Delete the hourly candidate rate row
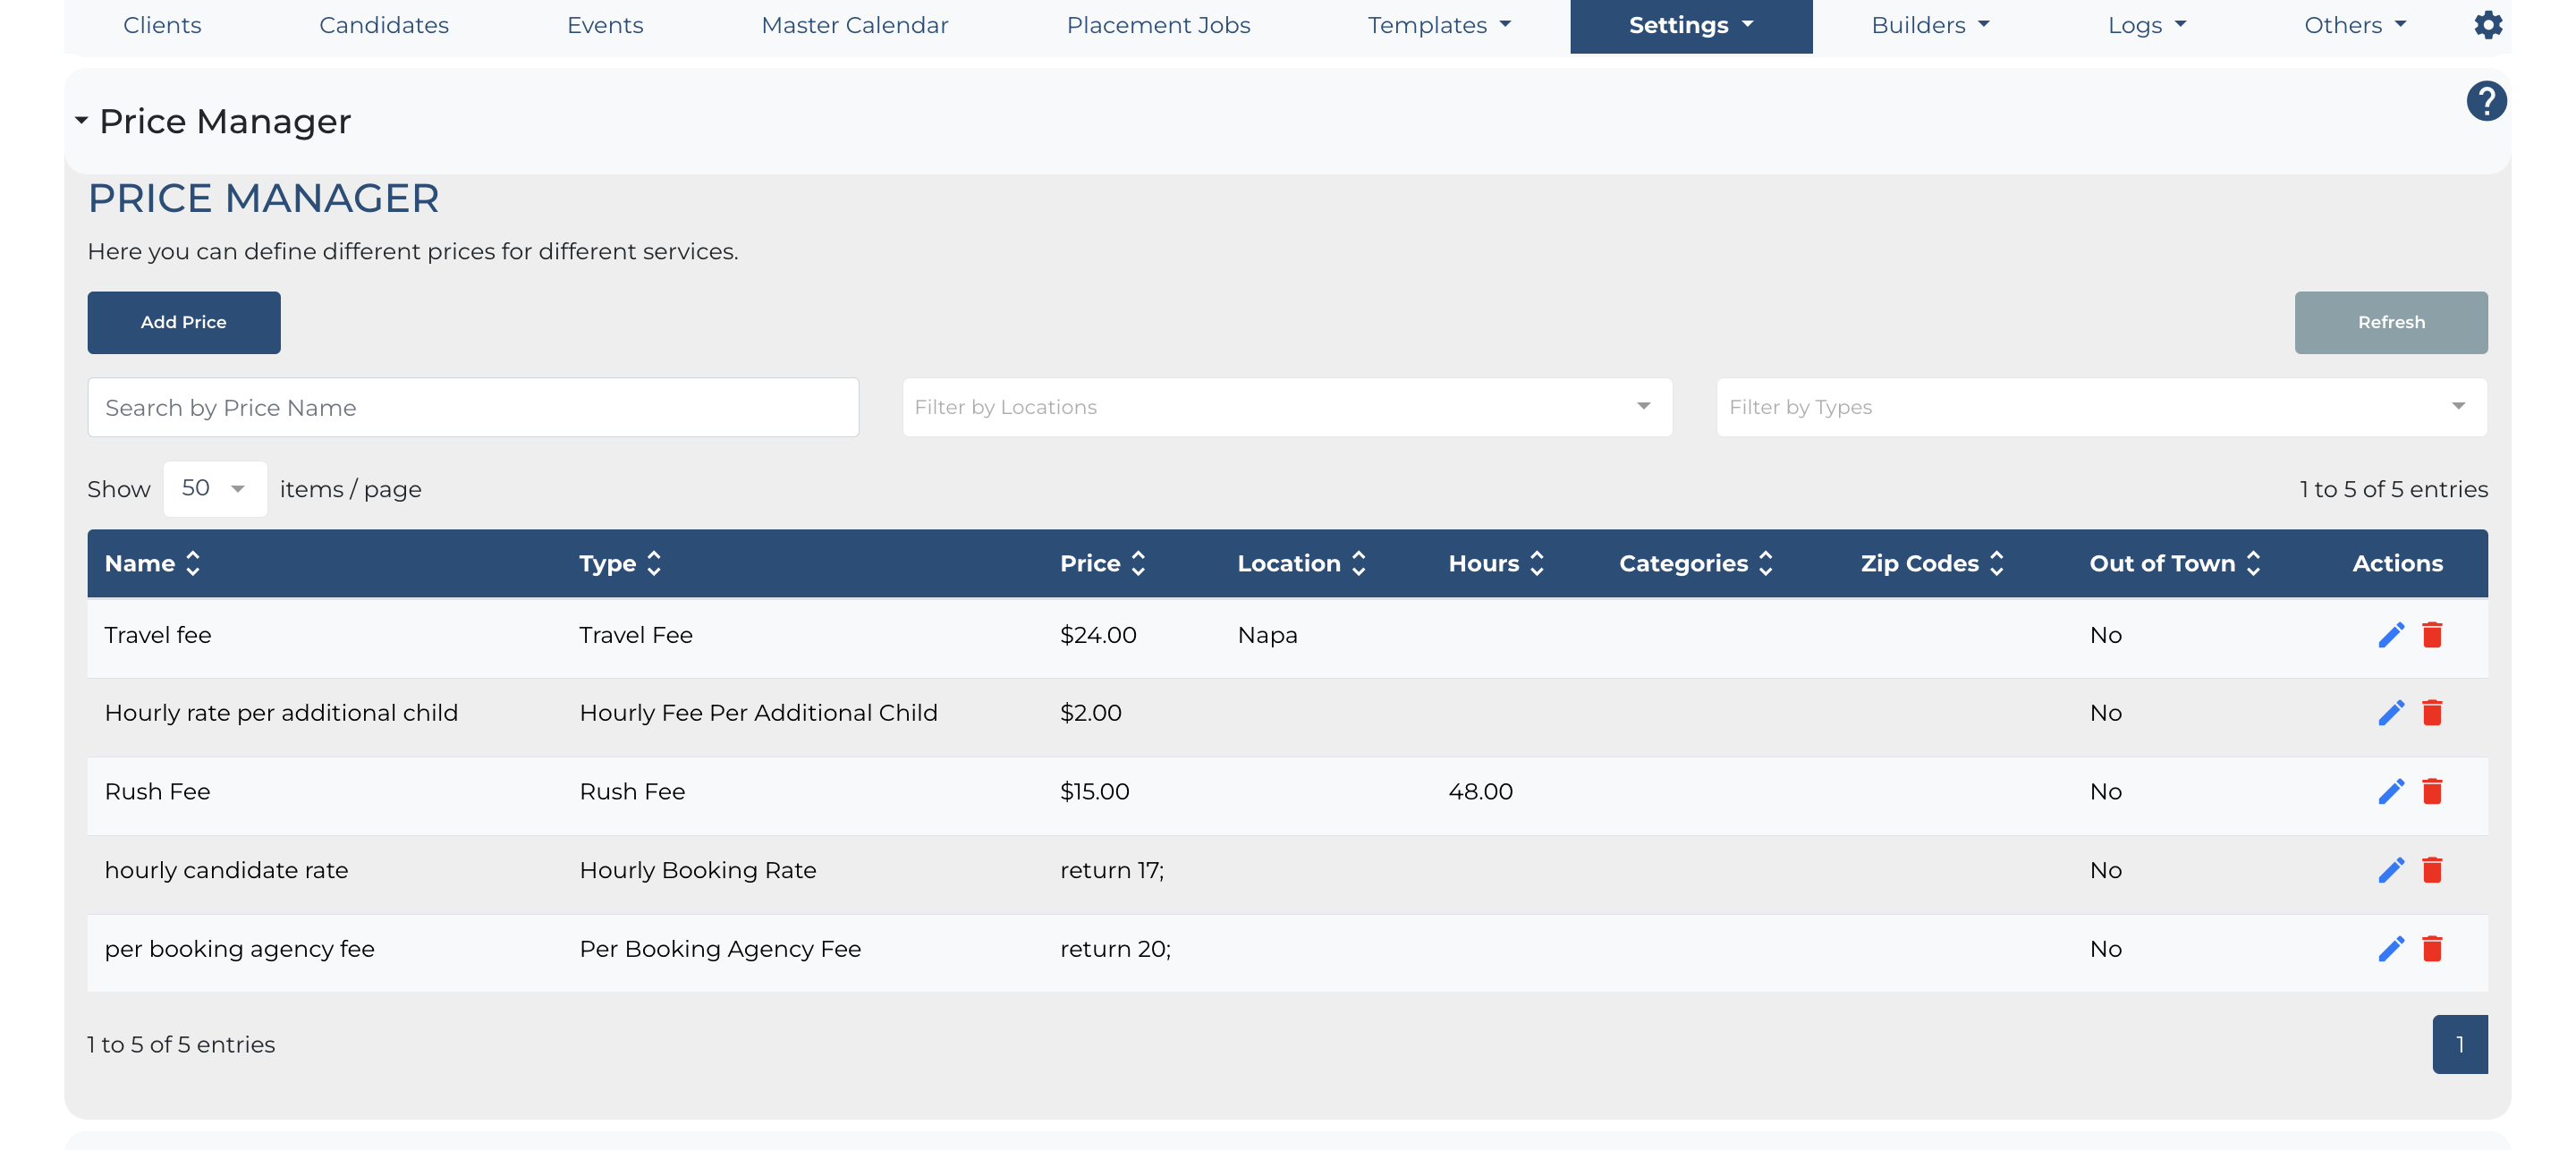Viewport: 2576px width, 1150px height. (2432, 870)
